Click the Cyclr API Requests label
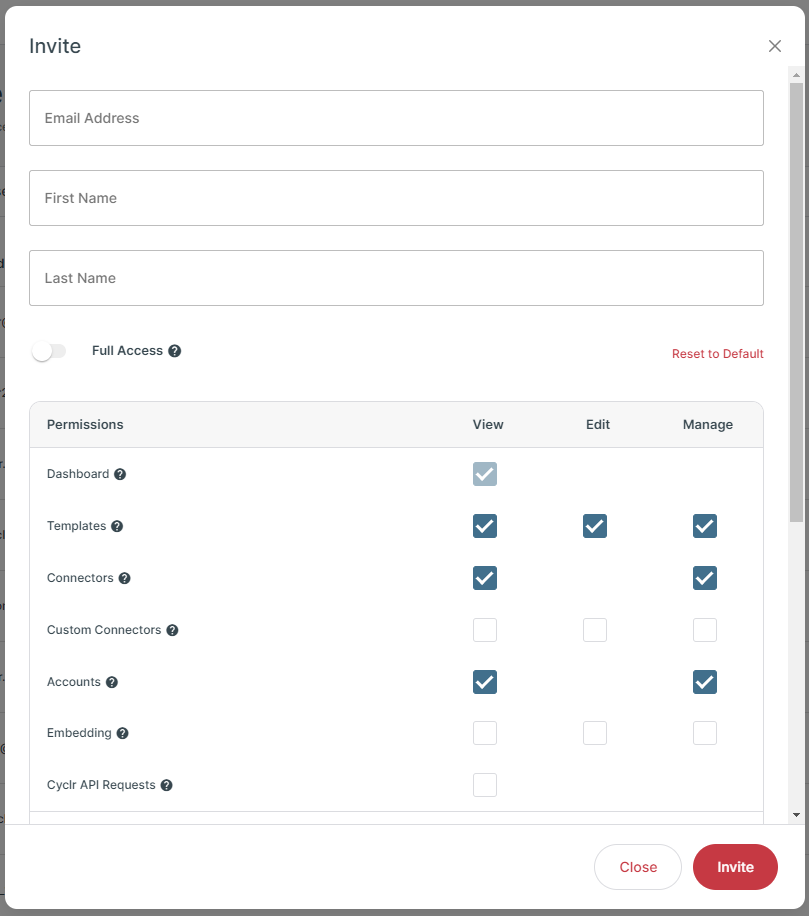Viewport: 809px width, 916px height. pyautogui.click(x=101, y=785)
